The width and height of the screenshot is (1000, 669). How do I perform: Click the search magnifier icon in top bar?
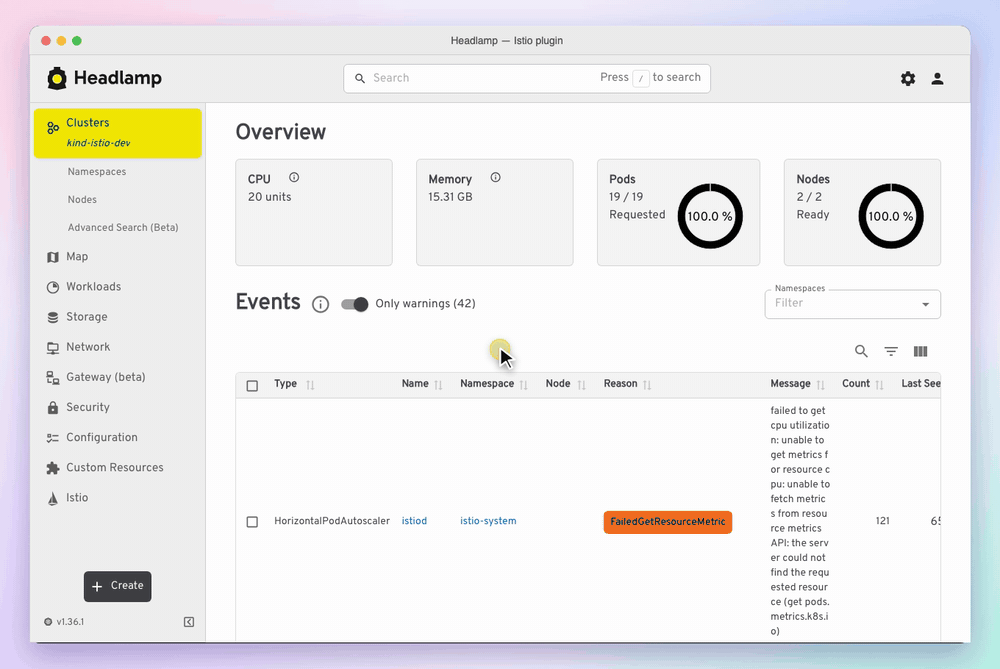coord(360,78)
